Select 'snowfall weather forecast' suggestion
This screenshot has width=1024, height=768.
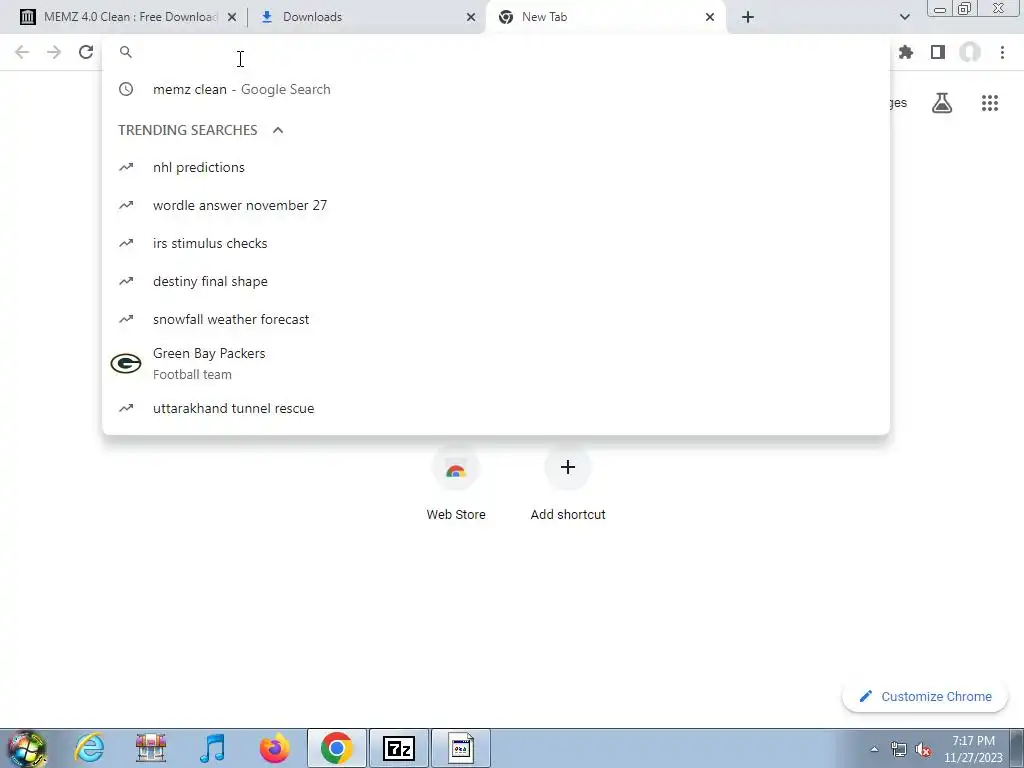[x=496, y=319]
